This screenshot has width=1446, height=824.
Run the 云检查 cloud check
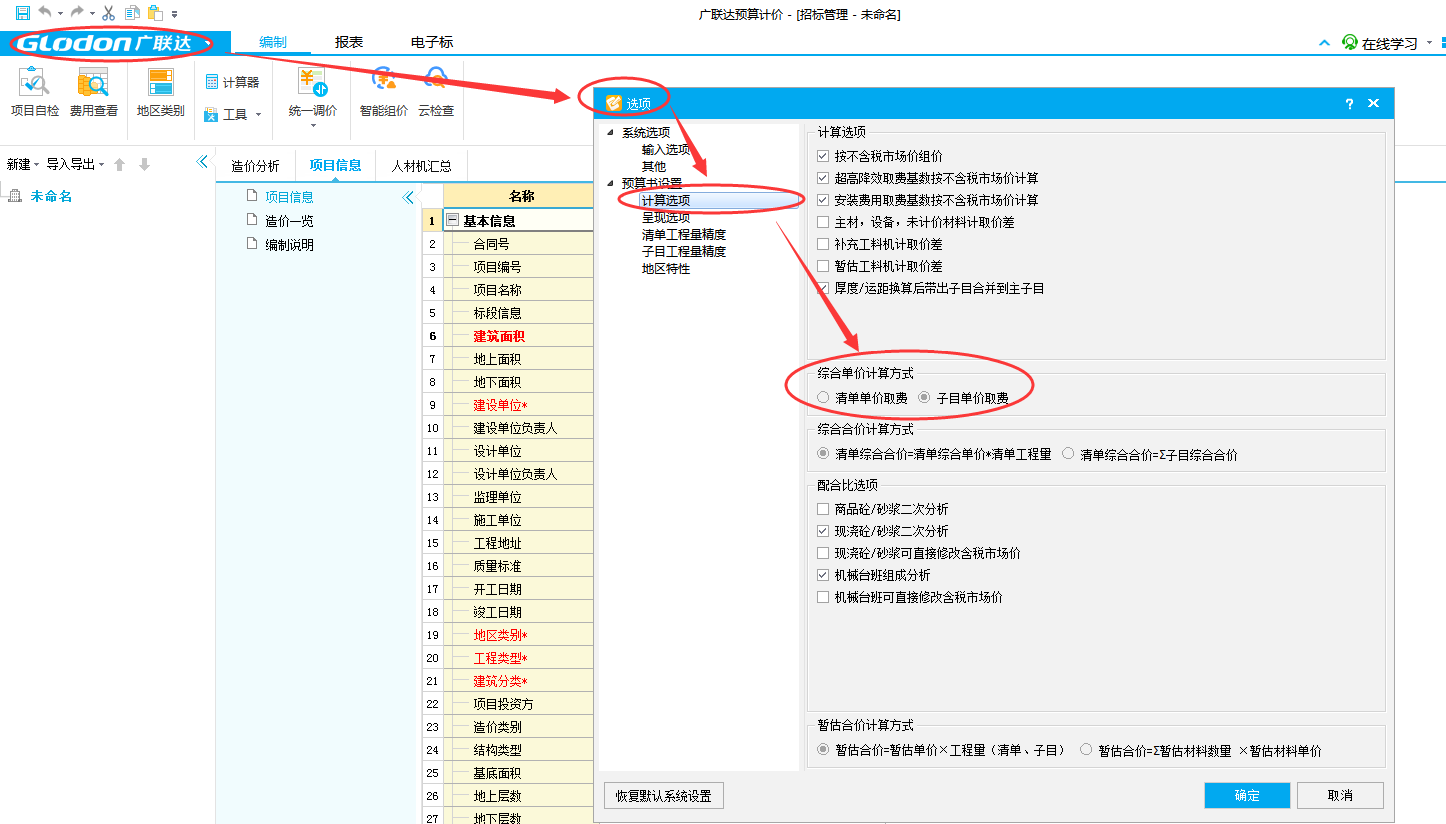coord(436,93)
